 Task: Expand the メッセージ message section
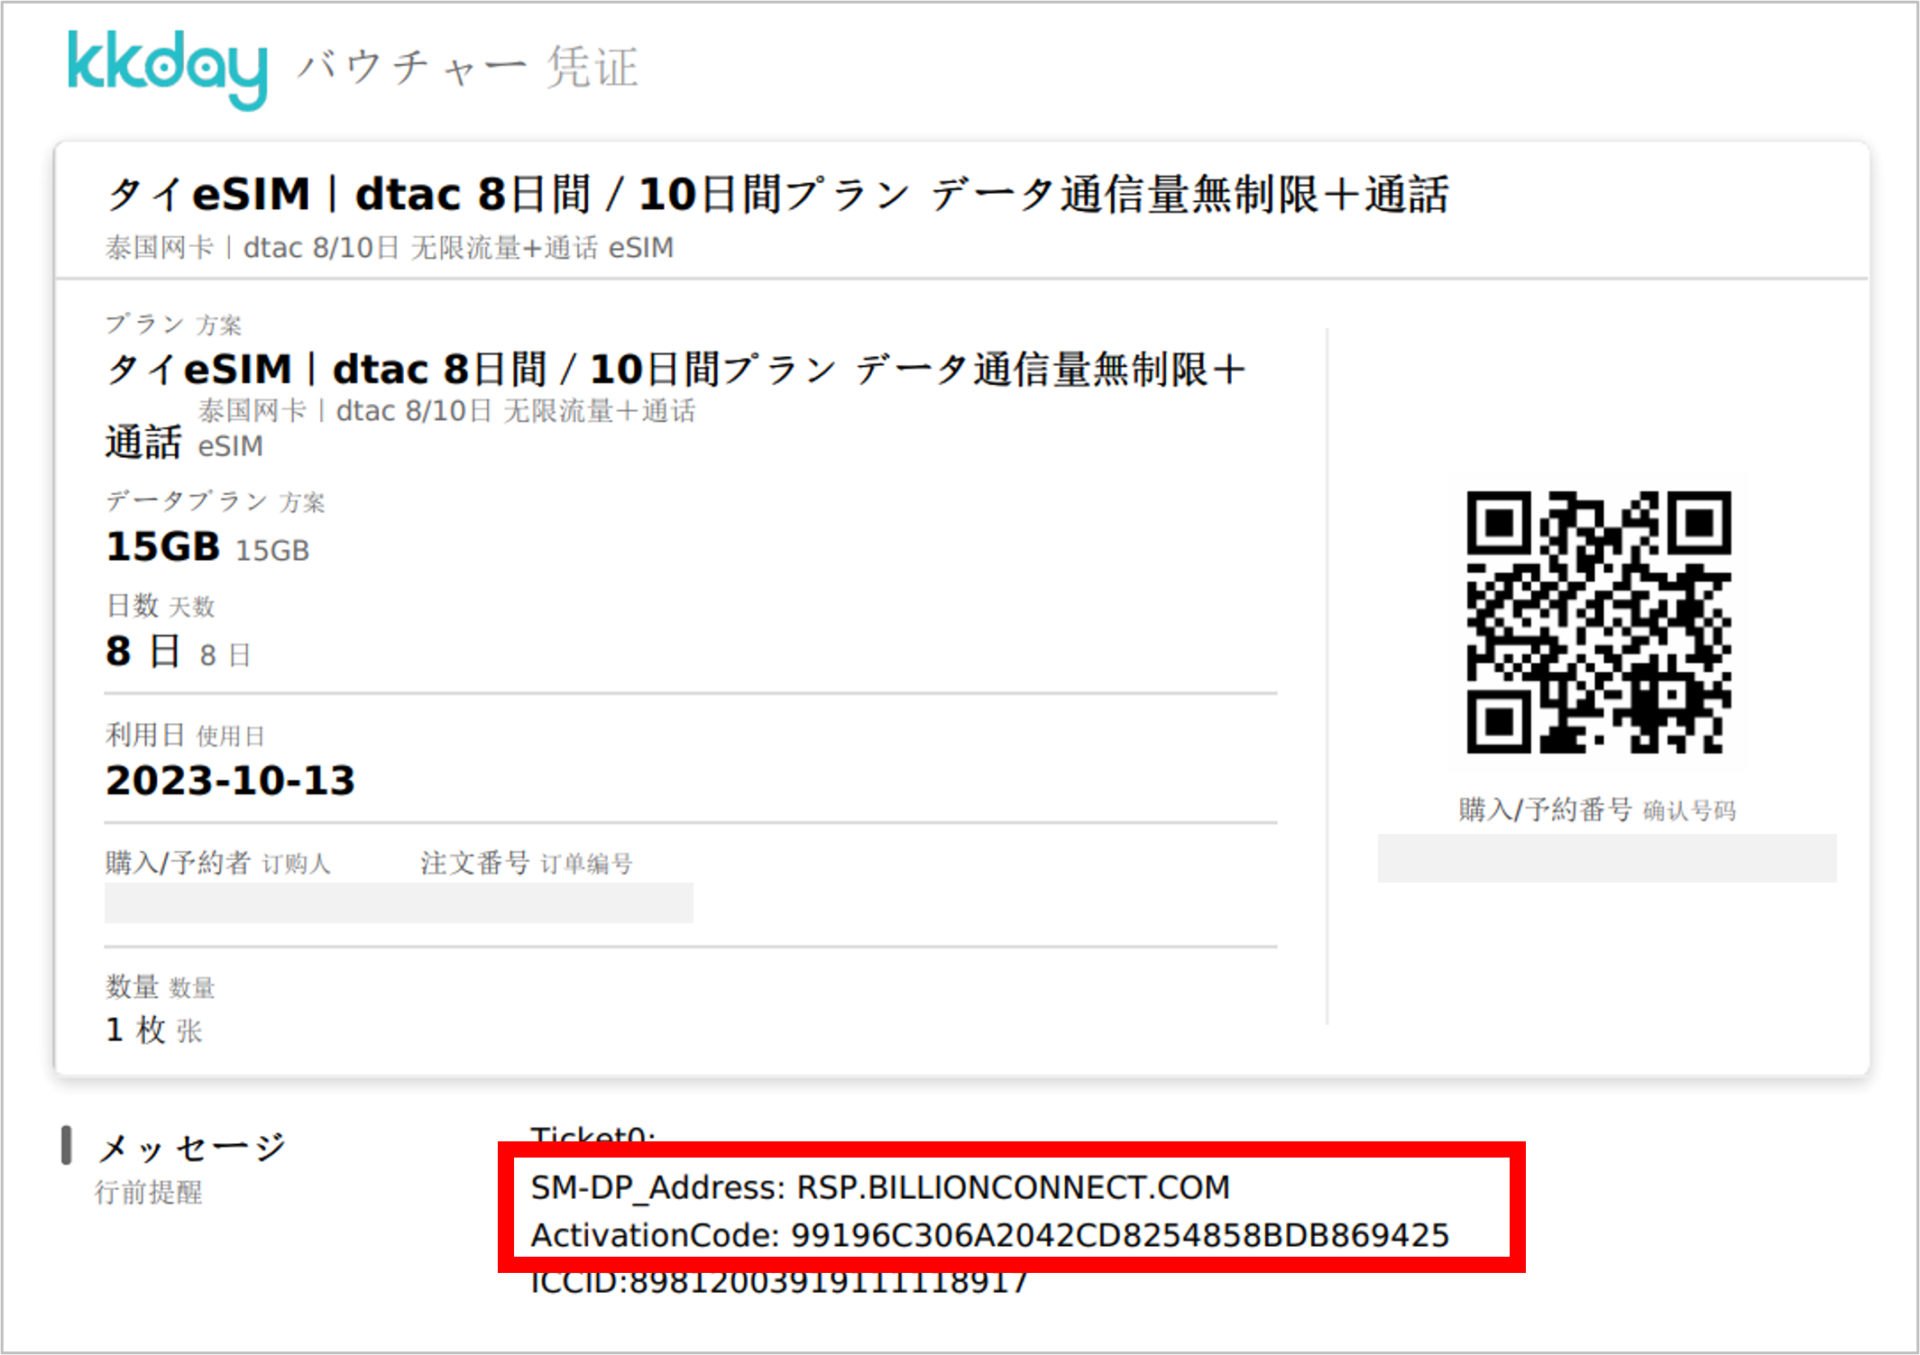[x=192, y=1145]
